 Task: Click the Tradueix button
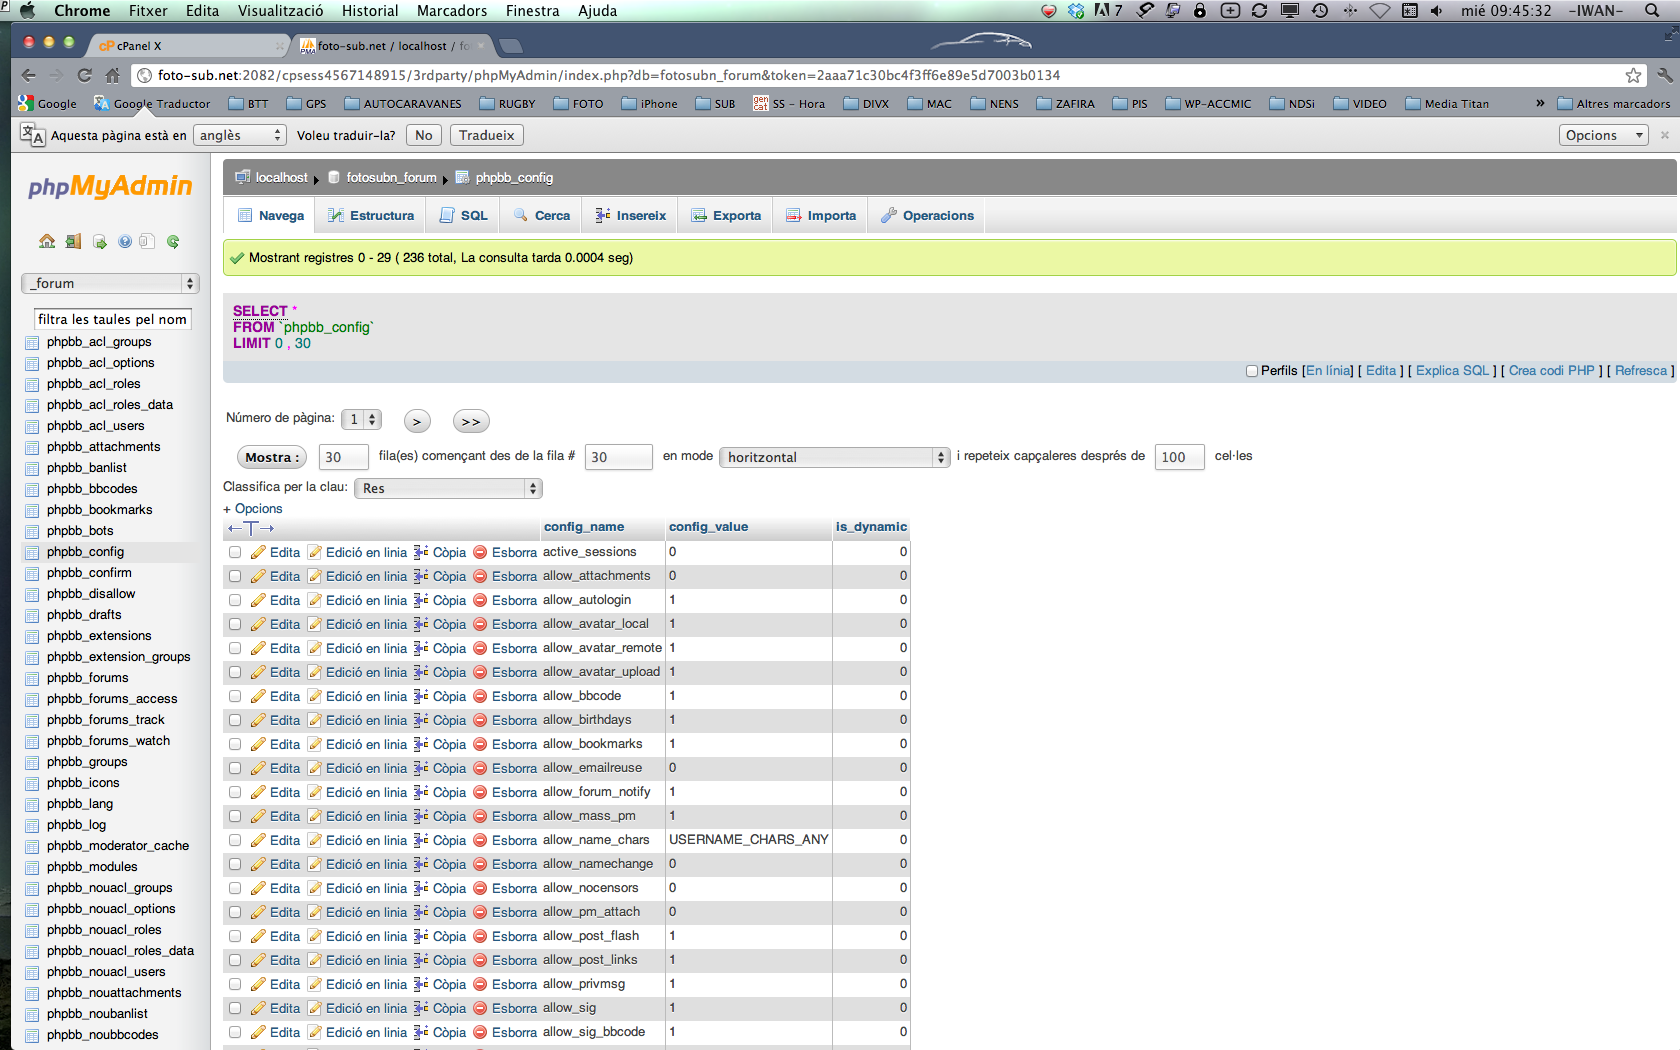point(487,135)
